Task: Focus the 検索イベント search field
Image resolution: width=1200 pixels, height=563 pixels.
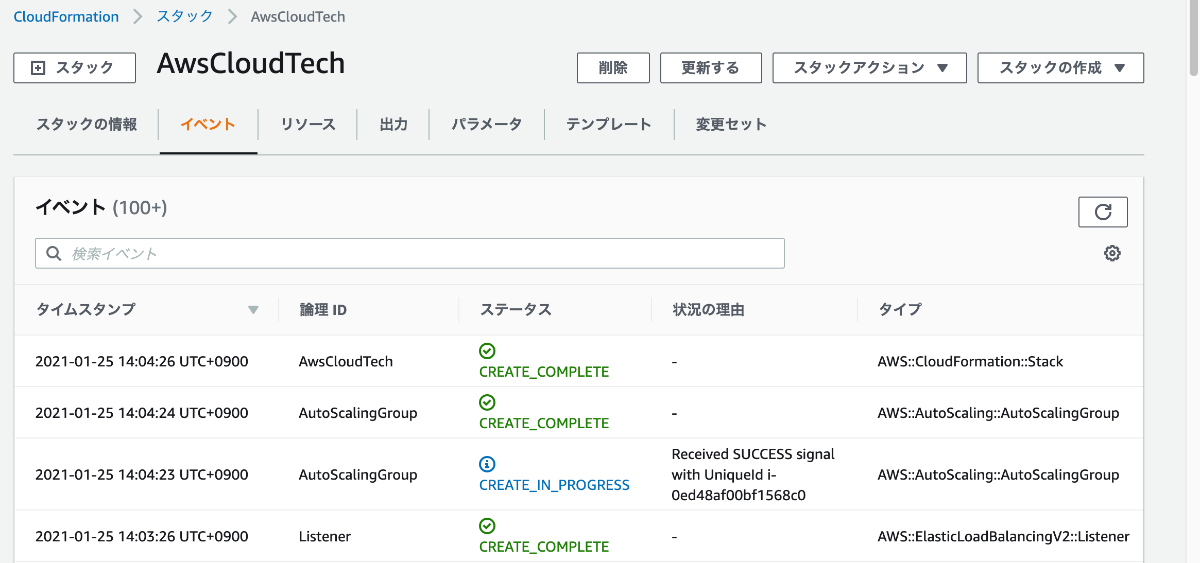Action: [420, 254]
